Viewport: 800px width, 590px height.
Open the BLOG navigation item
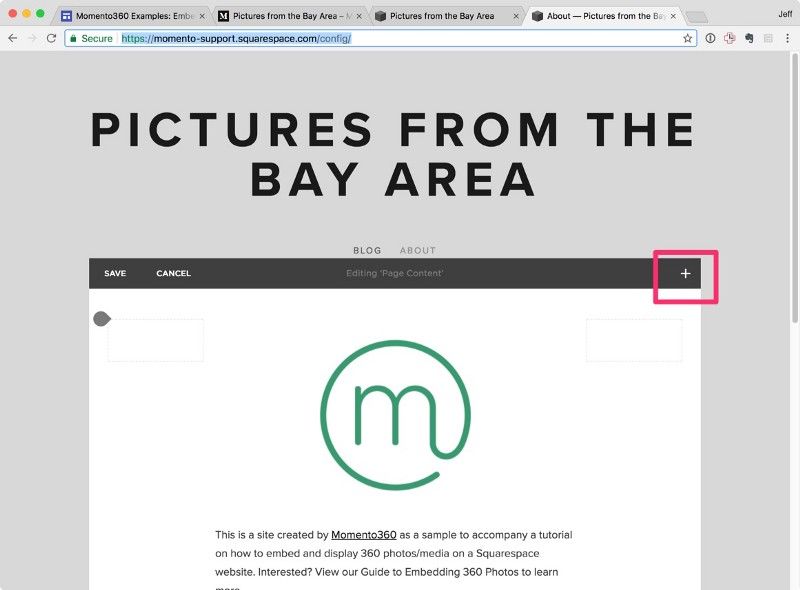point(367,251)
